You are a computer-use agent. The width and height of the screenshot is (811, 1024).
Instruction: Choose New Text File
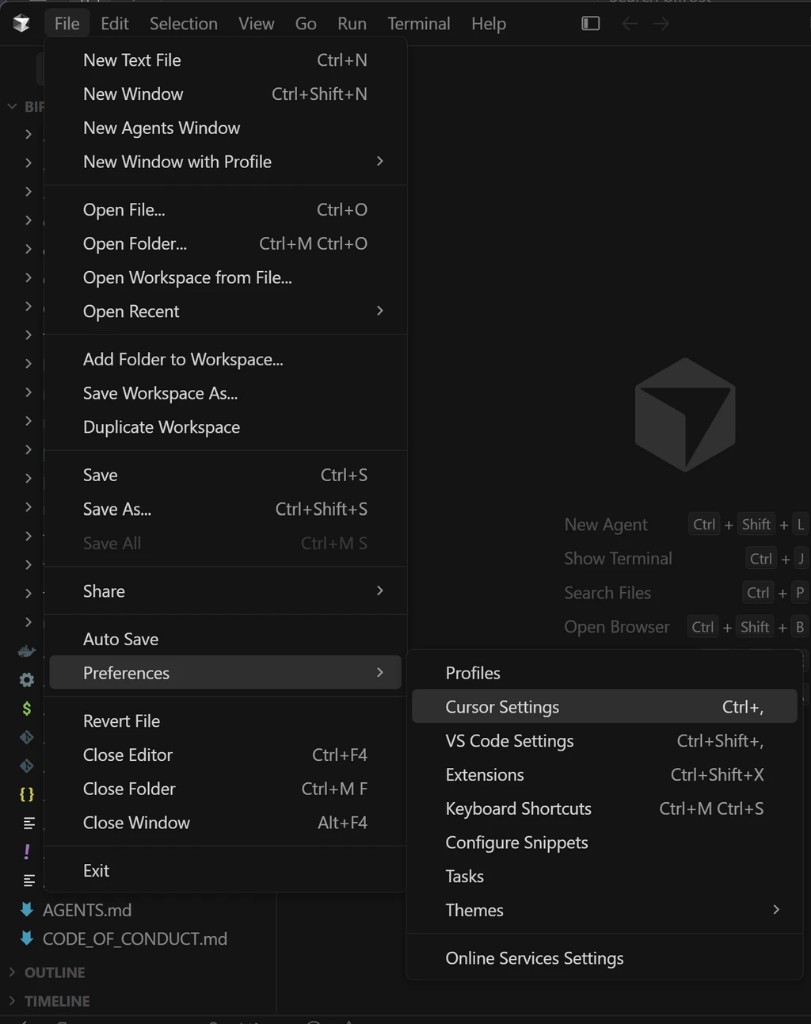[x=225, y=60]
